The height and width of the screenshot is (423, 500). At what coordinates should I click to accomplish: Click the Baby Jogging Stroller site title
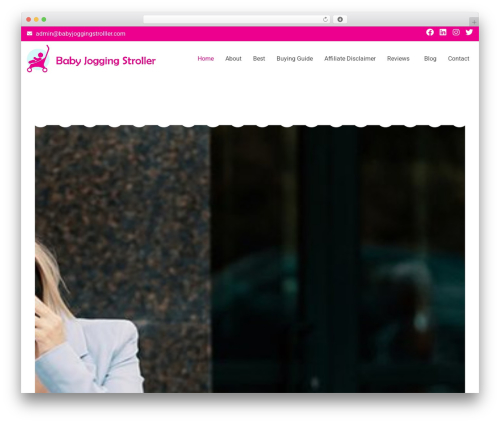106,61
